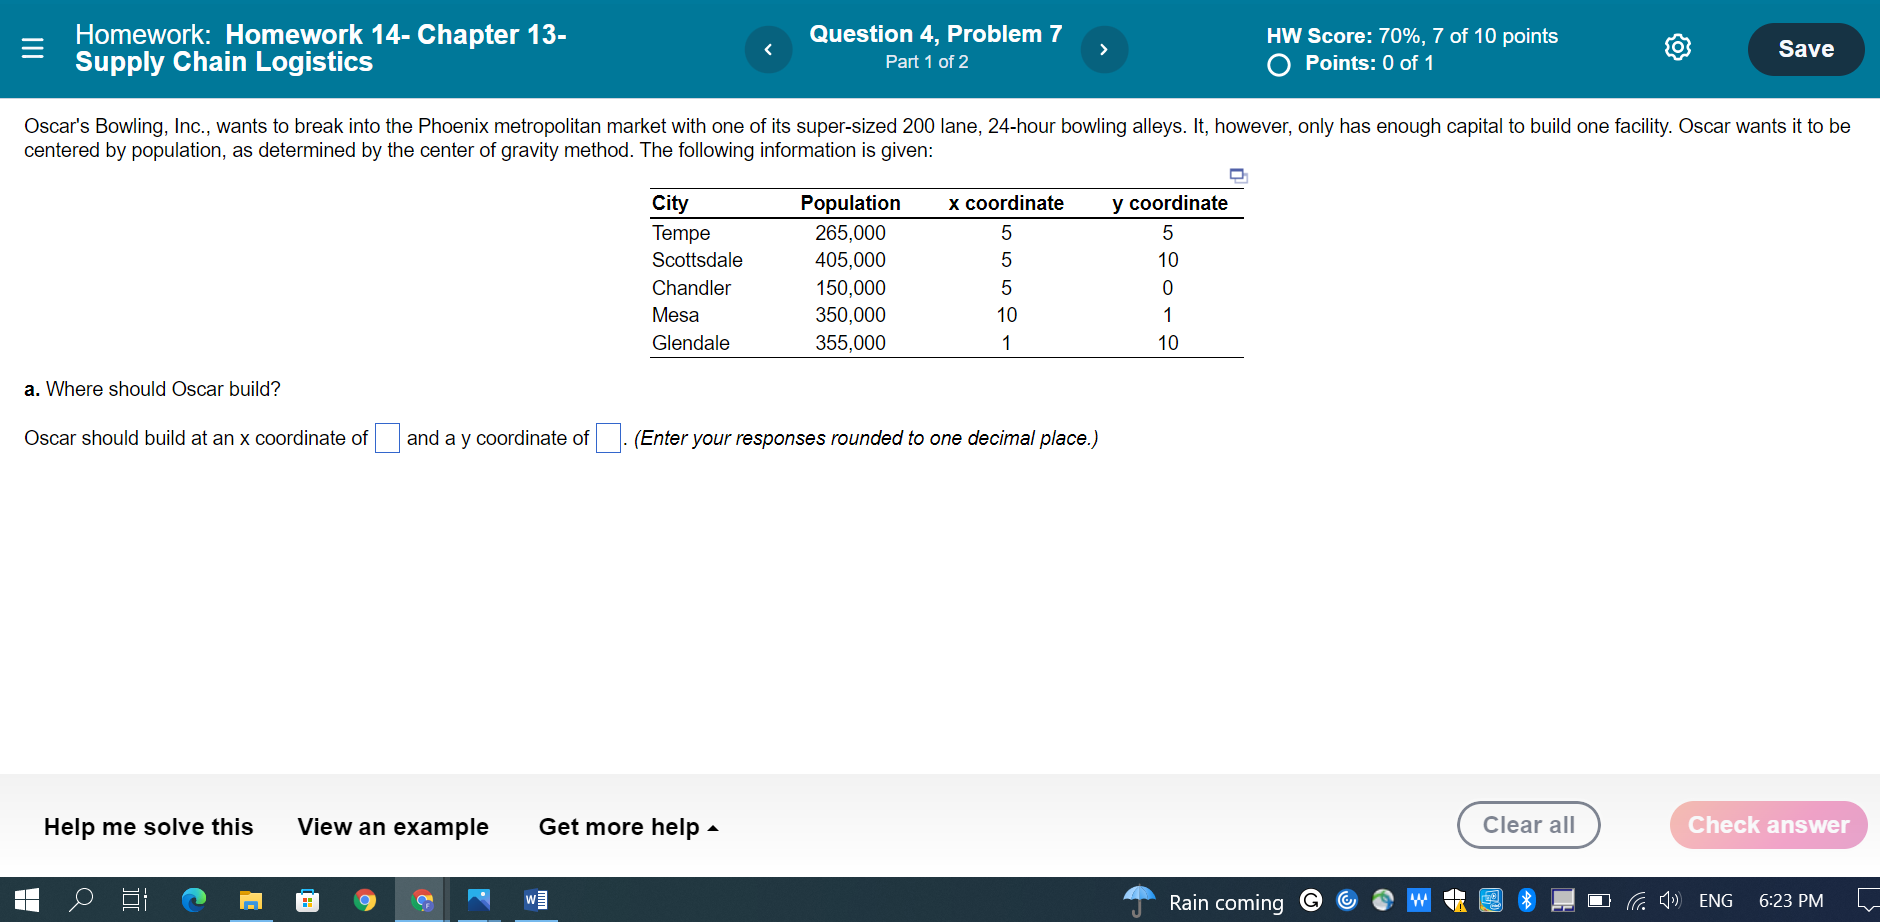Open Windows taskbar search
This screenshot has height=922, width=1880.
point(81,900)
